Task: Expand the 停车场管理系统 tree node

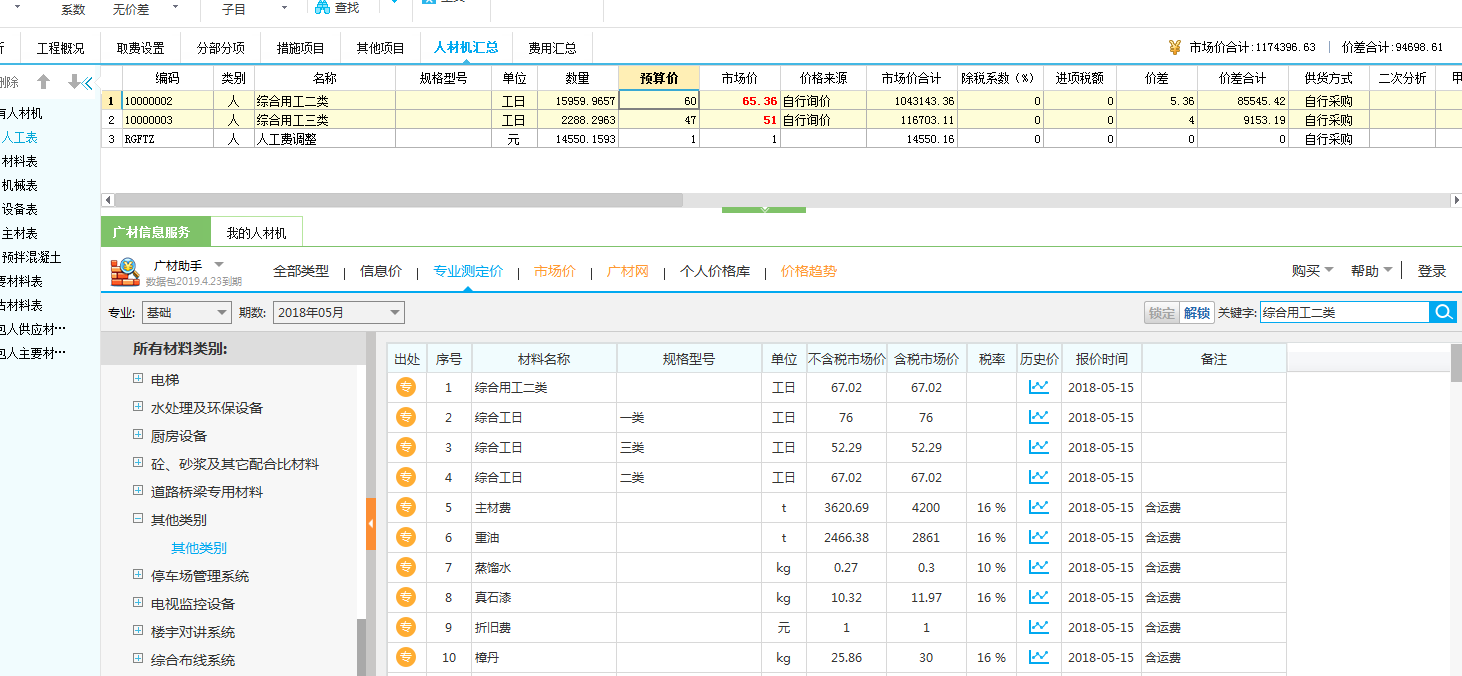Action: [138, 575]
